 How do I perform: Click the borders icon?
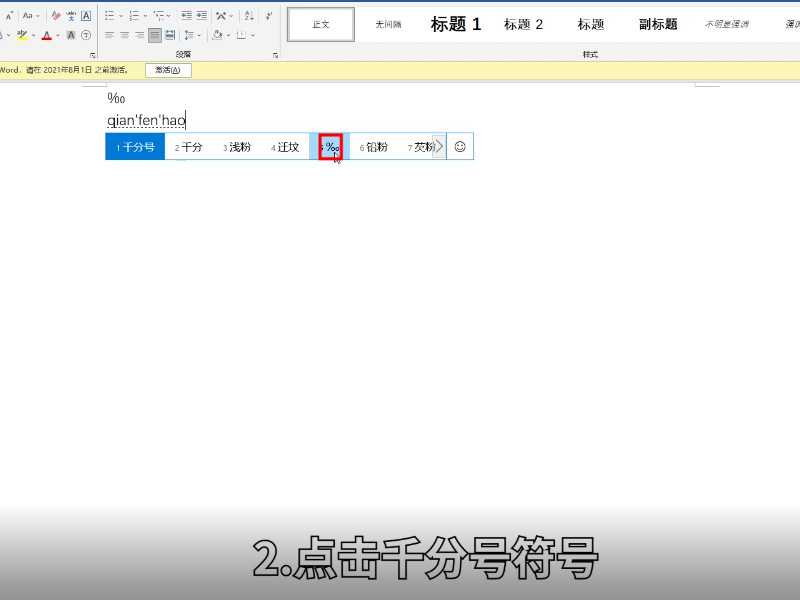click(242, 35)
